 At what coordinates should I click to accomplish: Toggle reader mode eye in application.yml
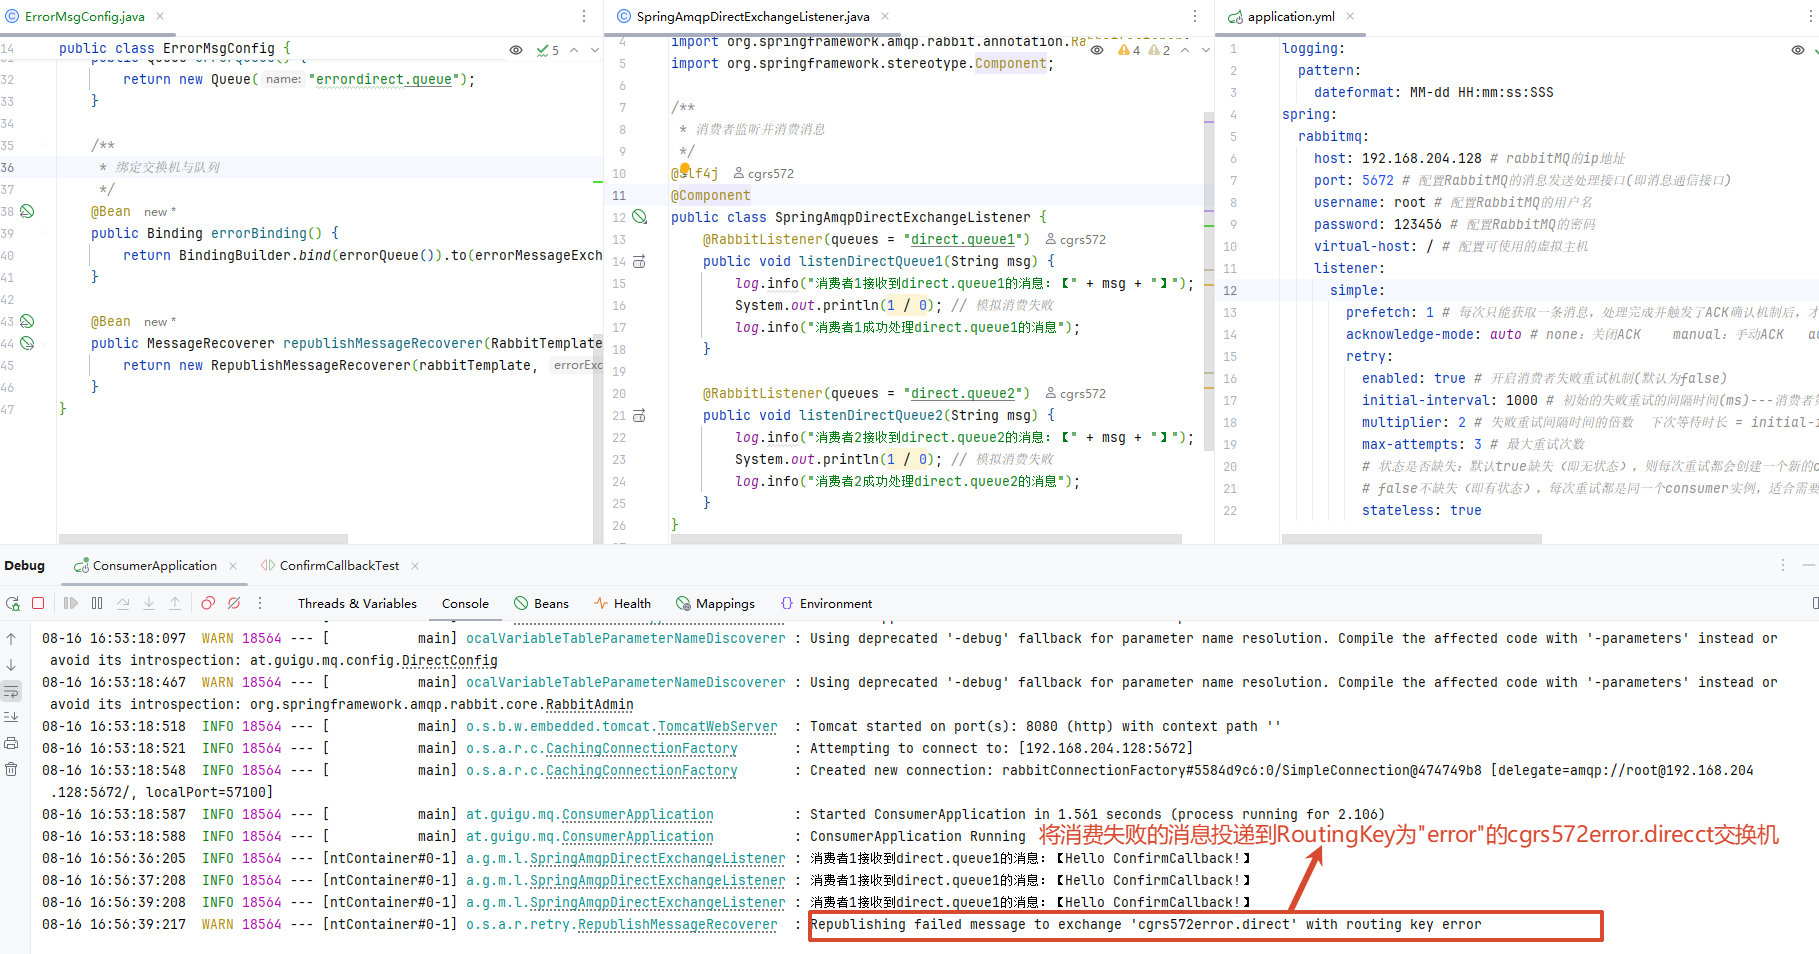tap(1798, 50)
